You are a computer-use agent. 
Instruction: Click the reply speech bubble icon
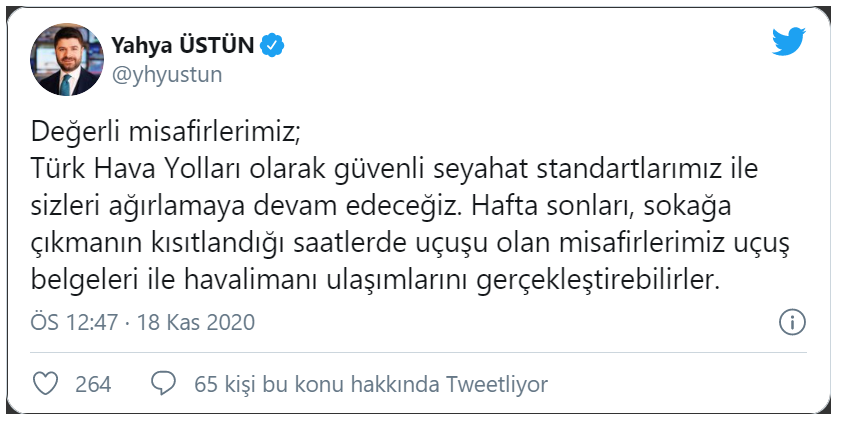pyautogui.click(x=164, y=384)
